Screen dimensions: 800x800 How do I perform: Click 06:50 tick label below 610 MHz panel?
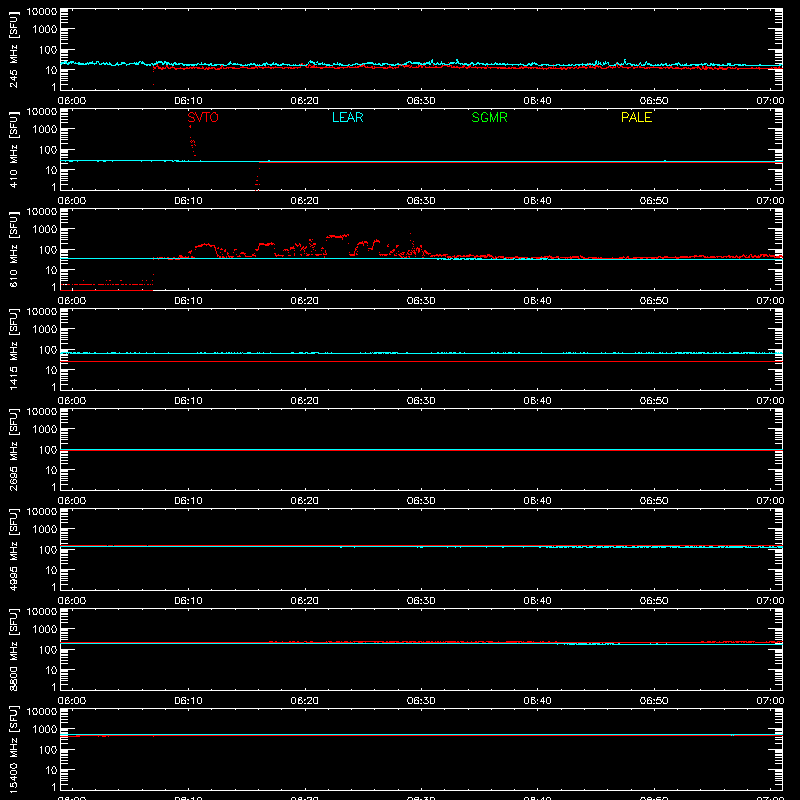pyautogui.click(x=654, y=301)
